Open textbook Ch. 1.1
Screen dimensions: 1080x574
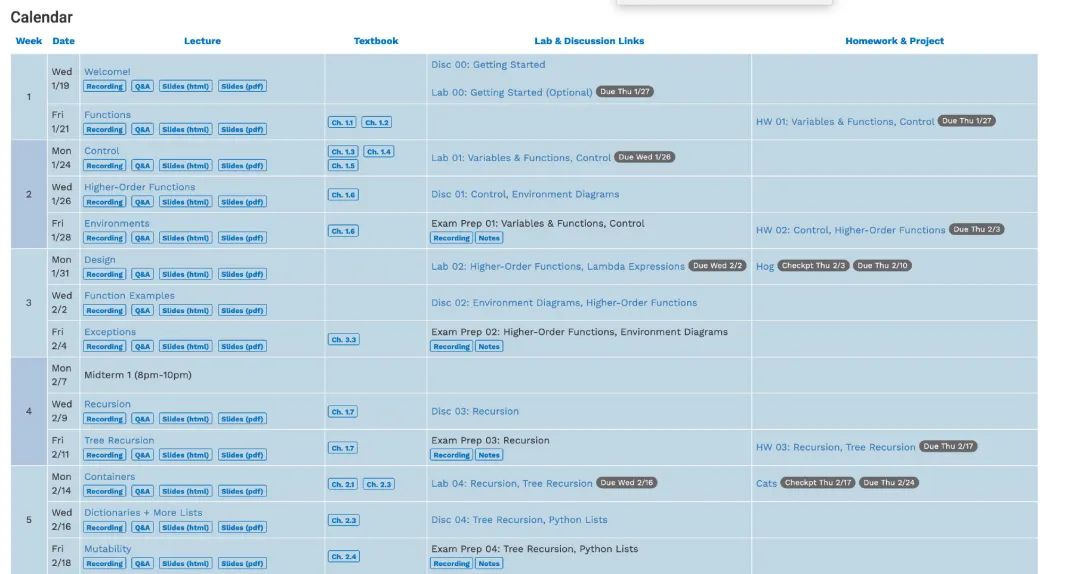(342, 123)
